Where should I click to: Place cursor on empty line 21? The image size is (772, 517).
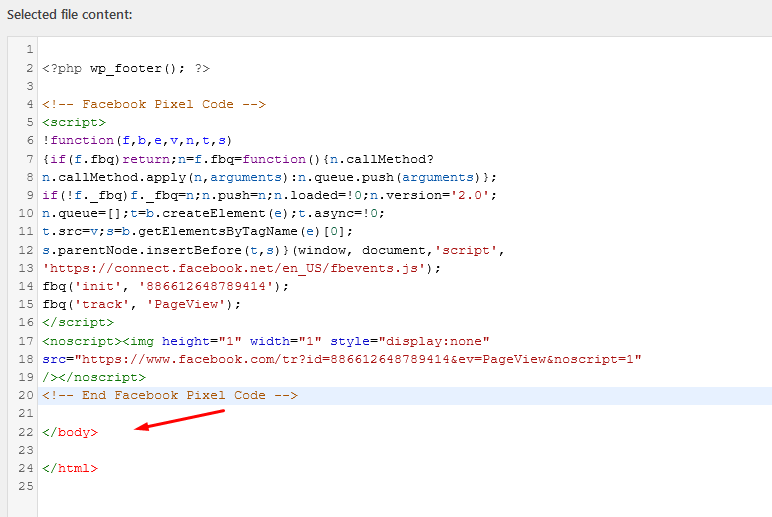(405, 414)
